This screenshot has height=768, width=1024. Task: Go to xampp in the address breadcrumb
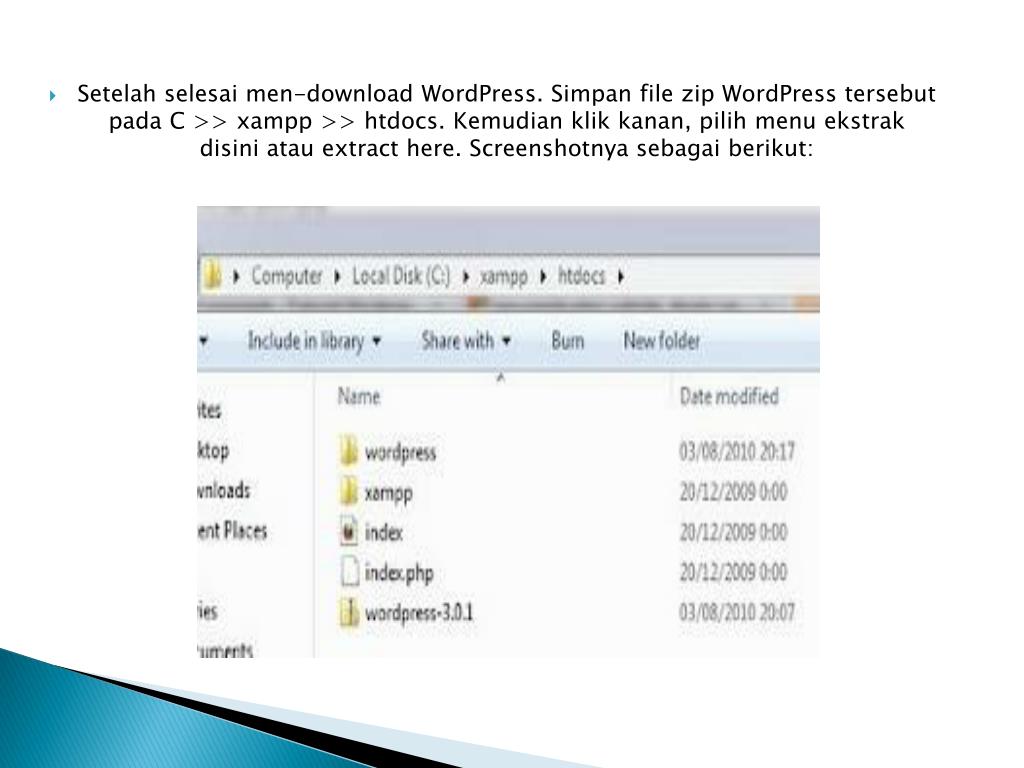[x=504, y=277]
